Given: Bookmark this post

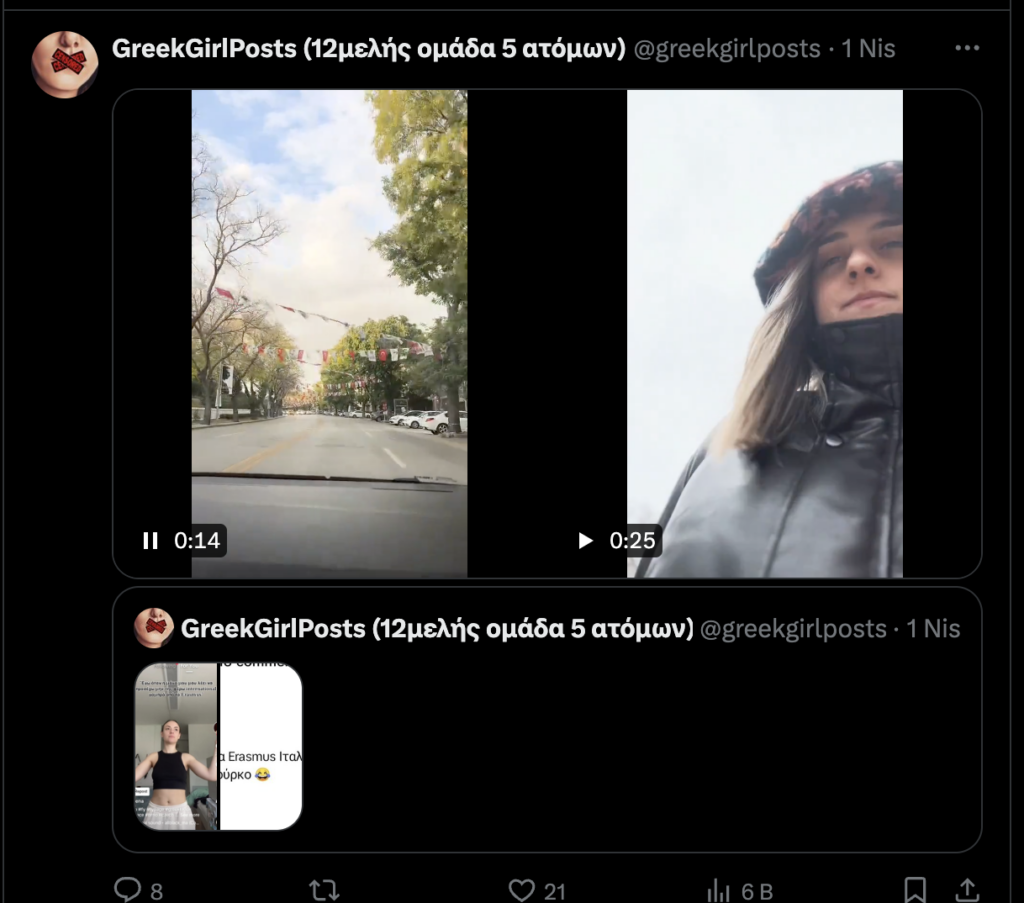Looking at the screenshot, I should tap(914, 889).
